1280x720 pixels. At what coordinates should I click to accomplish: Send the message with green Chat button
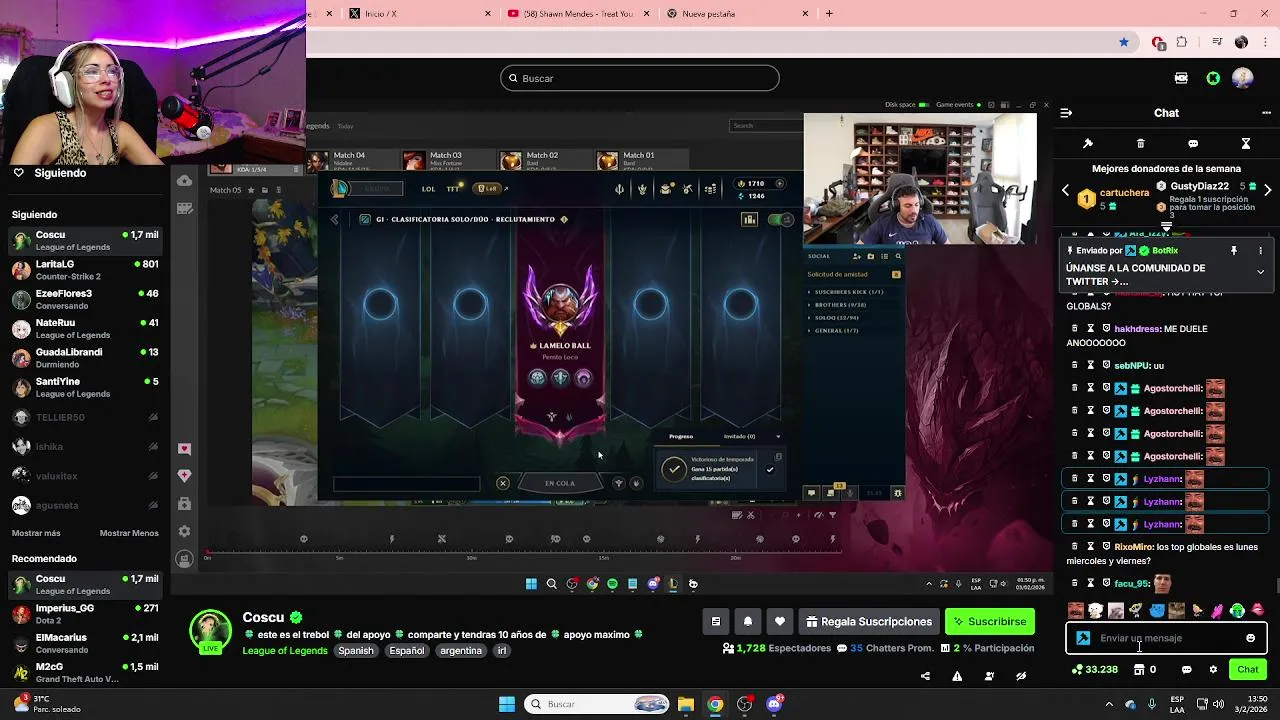1248,670
